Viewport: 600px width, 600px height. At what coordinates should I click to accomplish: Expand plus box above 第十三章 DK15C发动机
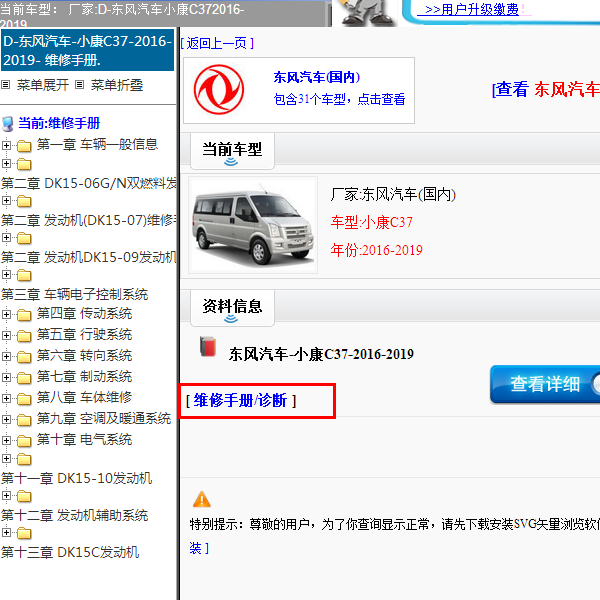point(6,532)
